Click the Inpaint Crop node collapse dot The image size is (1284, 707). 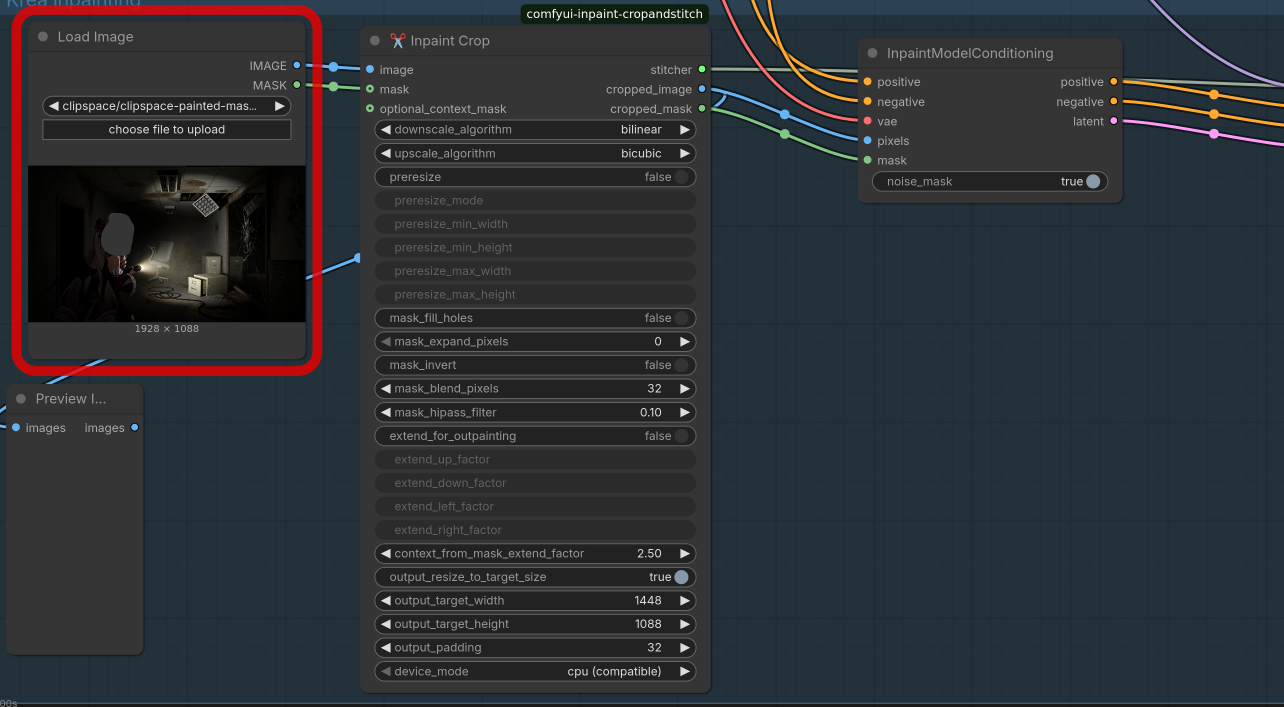pos(375,41)
